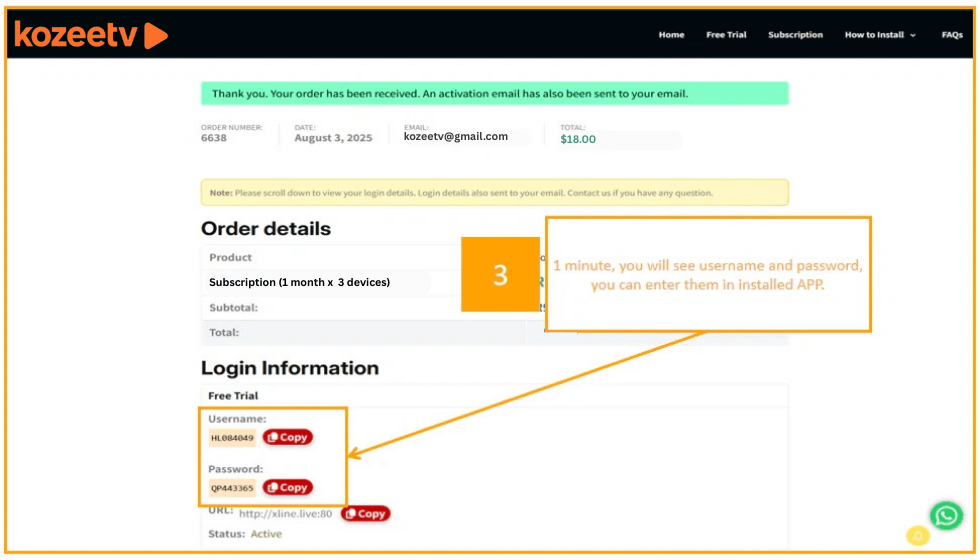Click the $18.00 total amount

coord(578,139)
